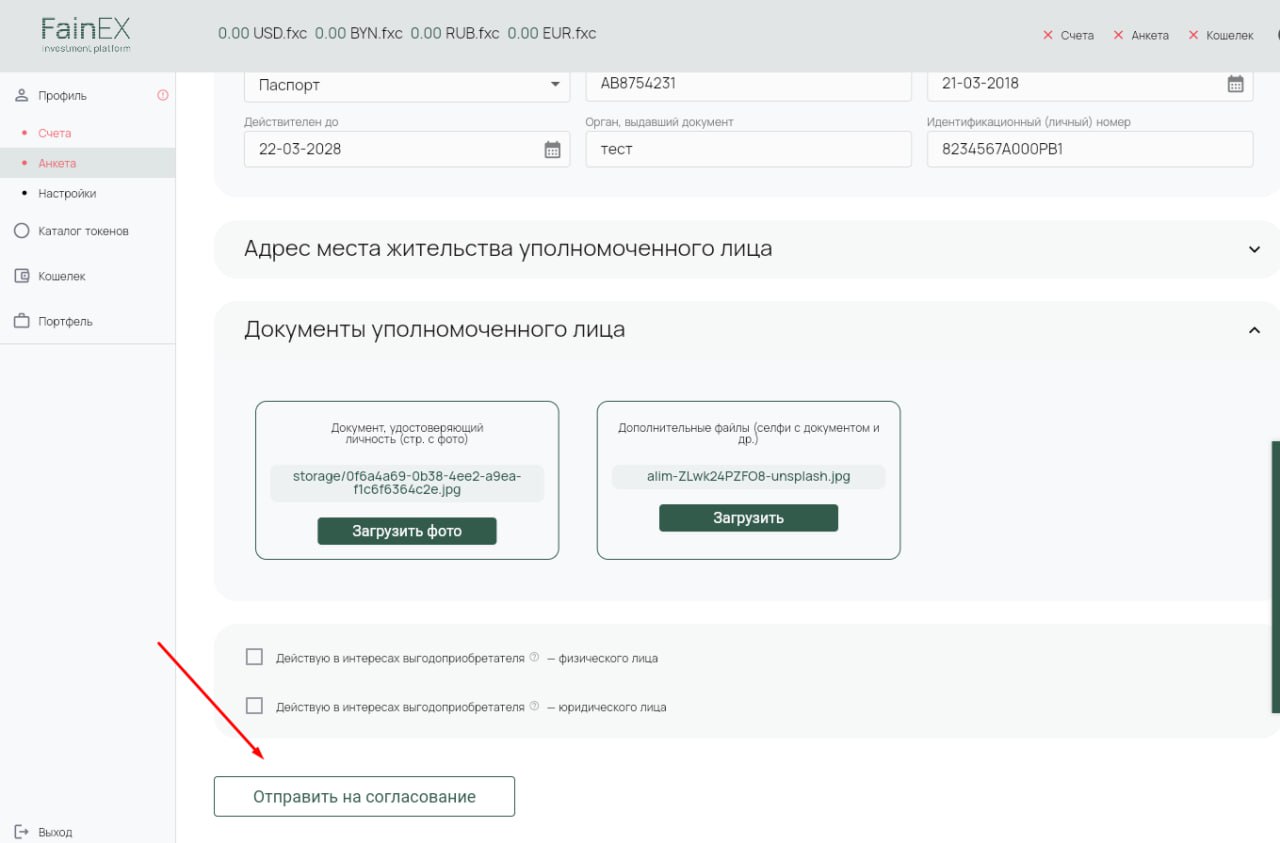
Task: Open Настройки sidebar item
Action: click(x=67, y=194)
